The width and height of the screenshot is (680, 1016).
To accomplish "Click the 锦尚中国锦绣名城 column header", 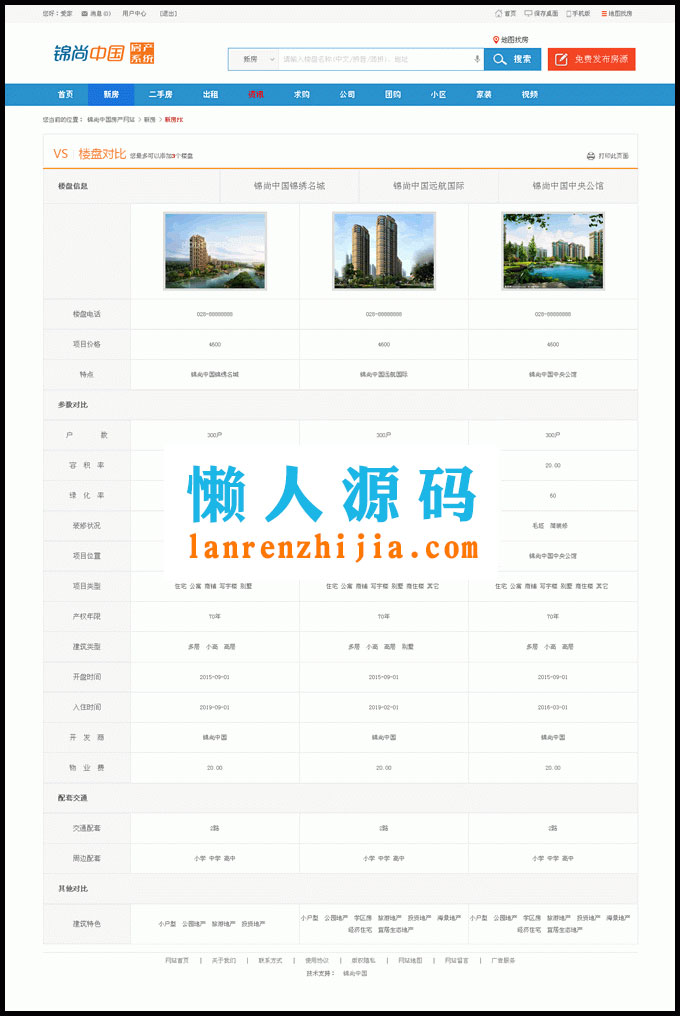I will pos(289,186).
